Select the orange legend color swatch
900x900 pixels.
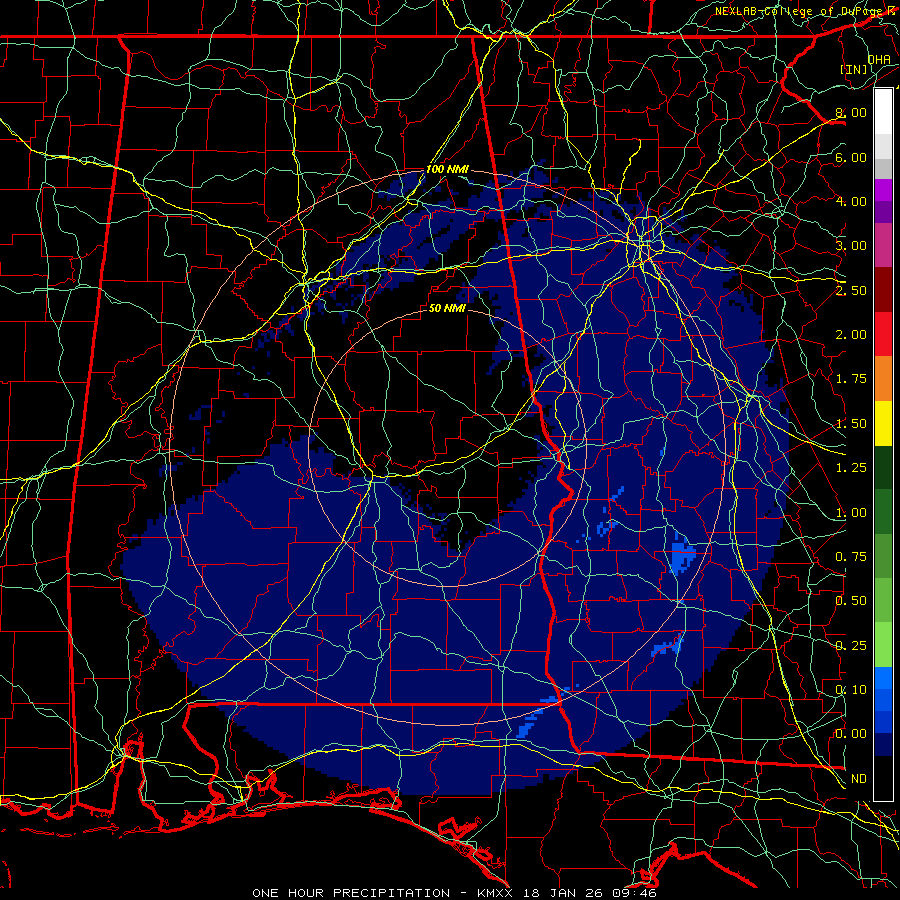pyautogui.click(x=883, y=379)
